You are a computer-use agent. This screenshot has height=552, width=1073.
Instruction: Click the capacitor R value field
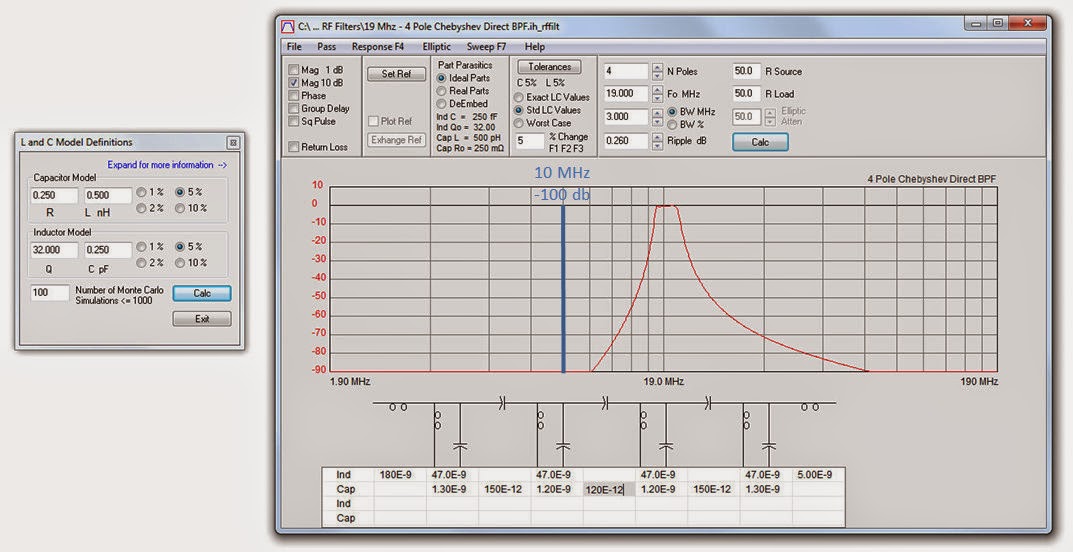pyautogui.click(x=55, y=196)
